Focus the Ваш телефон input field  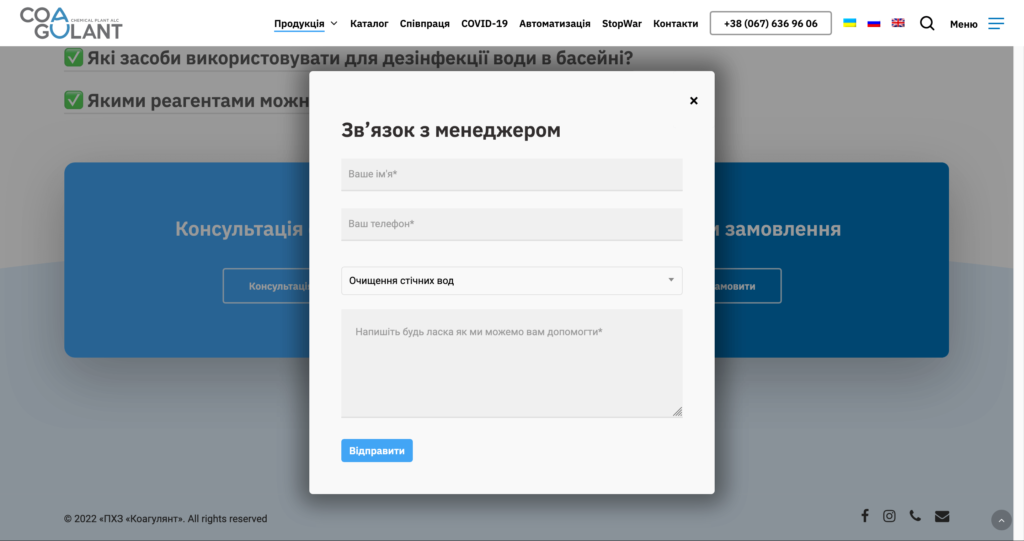[x=511, y=224]
